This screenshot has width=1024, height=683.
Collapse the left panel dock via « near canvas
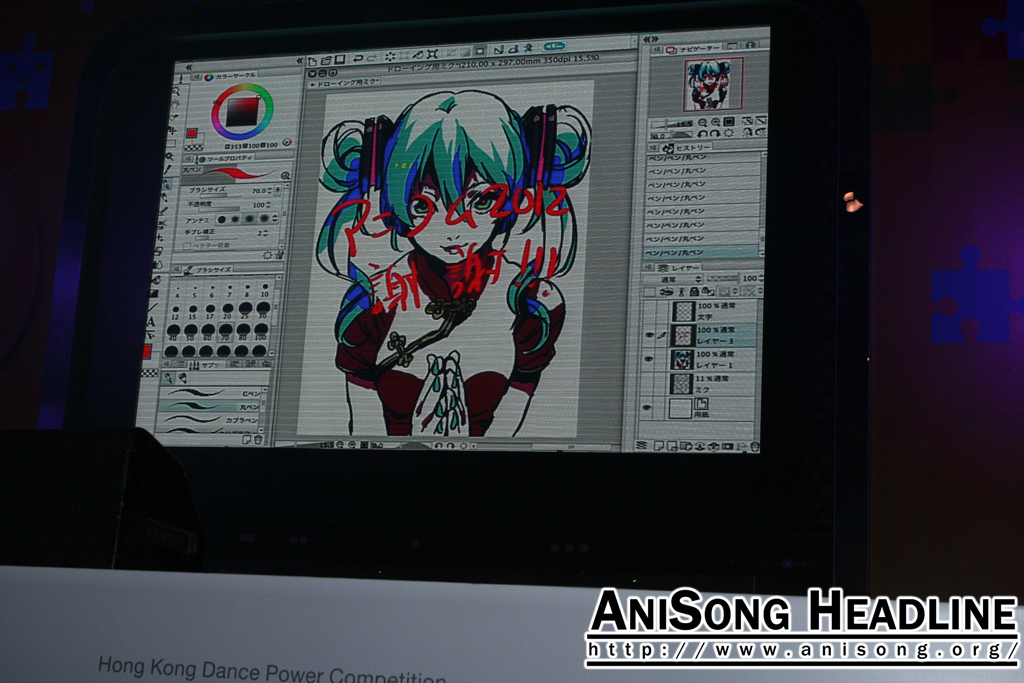pyautogui.click(x=299, y=61)
